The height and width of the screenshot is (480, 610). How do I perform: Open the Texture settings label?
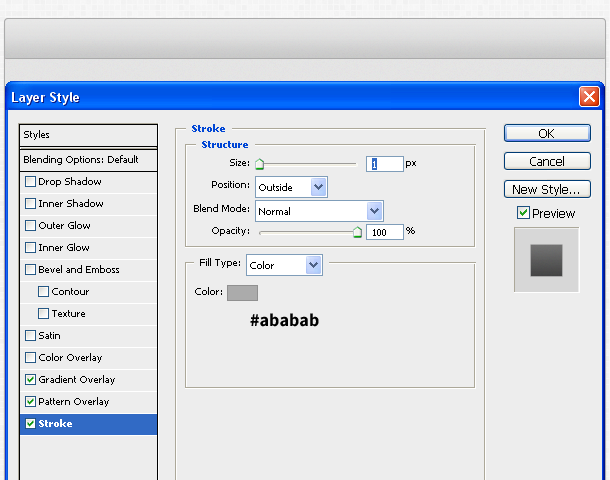coord(68,314)
